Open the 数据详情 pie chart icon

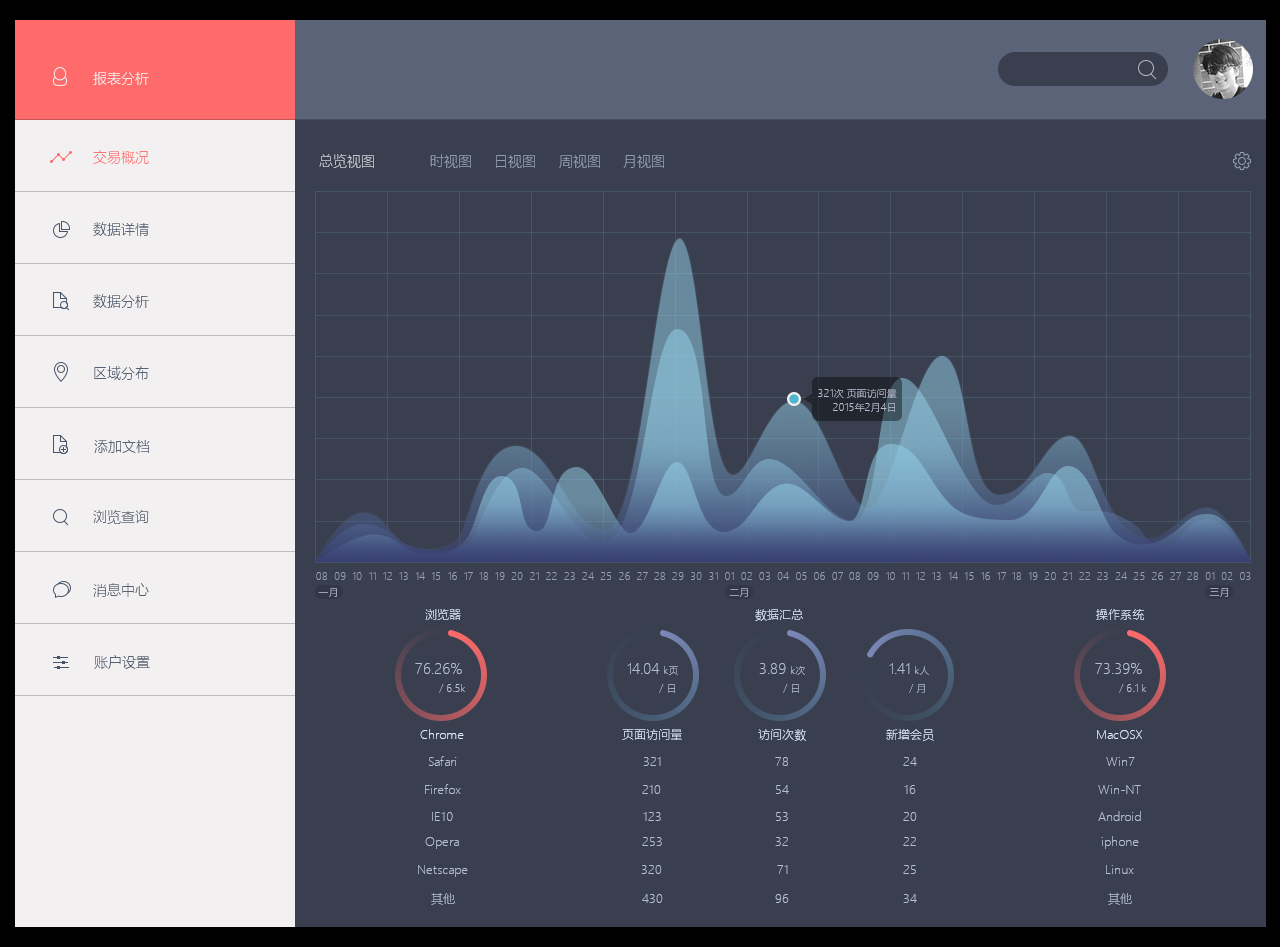pyautogui.click(x=61, y=229)
